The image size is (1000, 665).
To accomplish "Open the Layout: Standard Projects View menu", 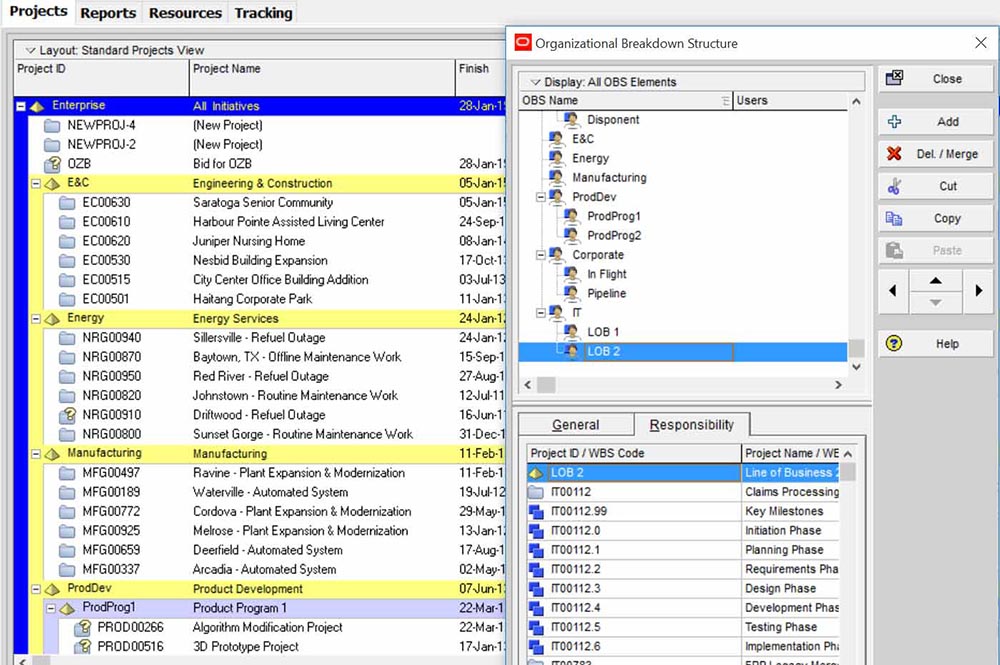I will [30, 50].
